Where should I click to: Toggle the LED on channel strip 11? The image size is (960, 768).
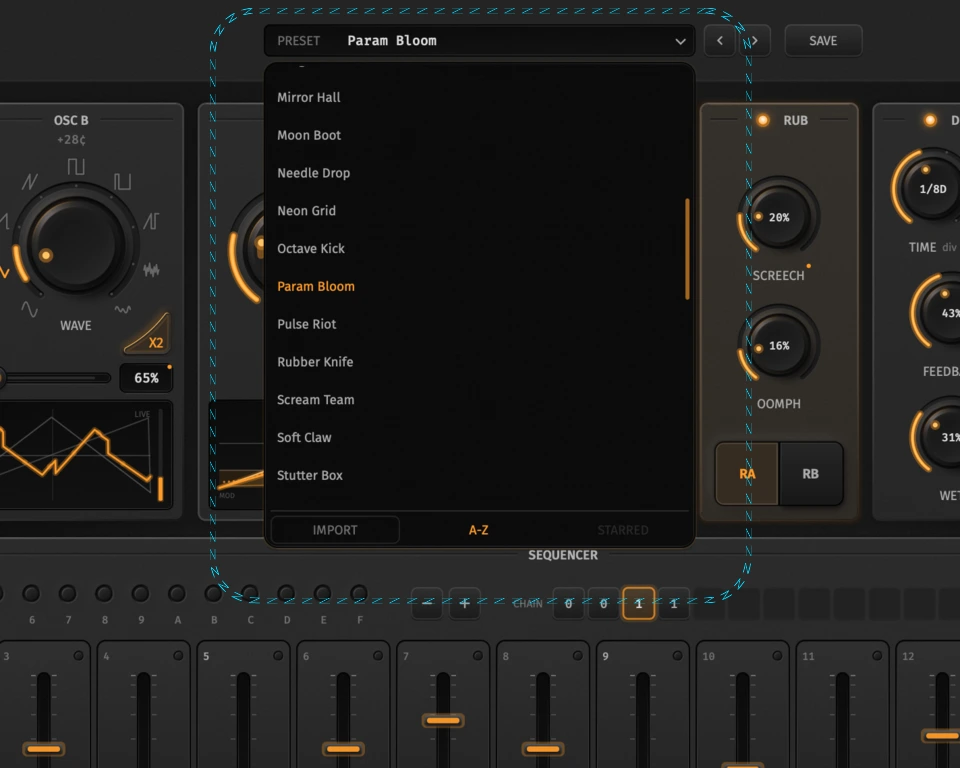[x=877, y=655]
